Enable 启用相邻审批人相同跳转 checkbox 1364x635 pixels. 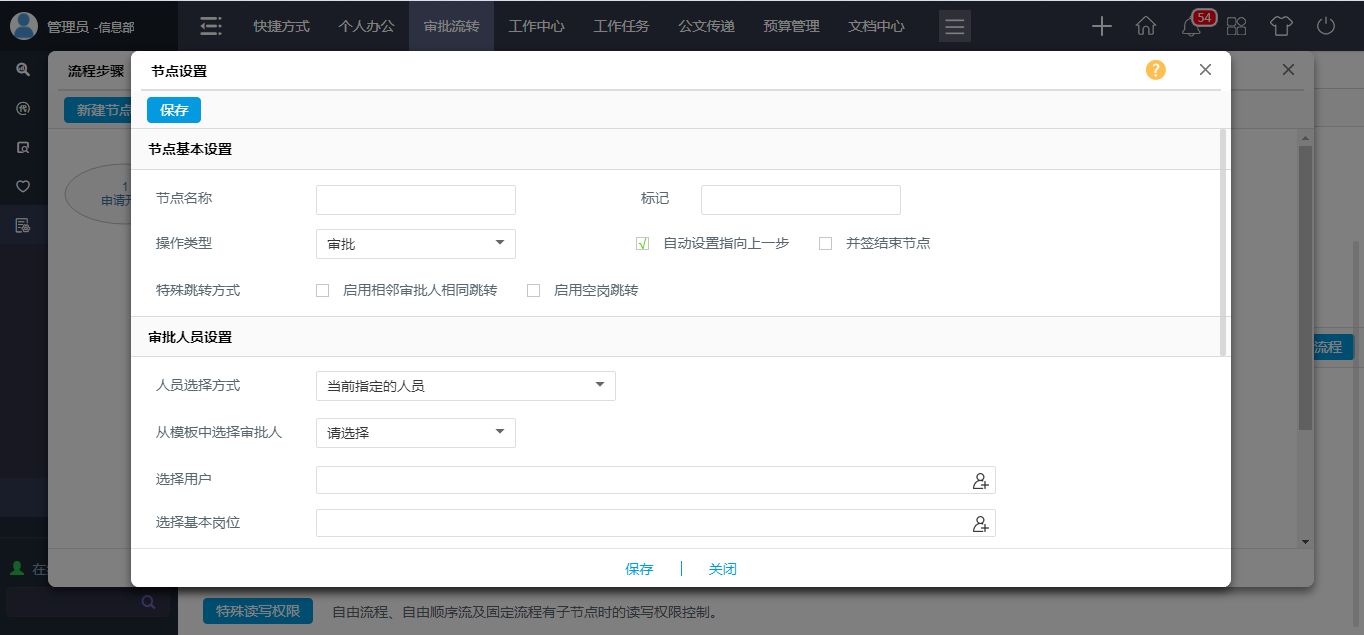322,291
